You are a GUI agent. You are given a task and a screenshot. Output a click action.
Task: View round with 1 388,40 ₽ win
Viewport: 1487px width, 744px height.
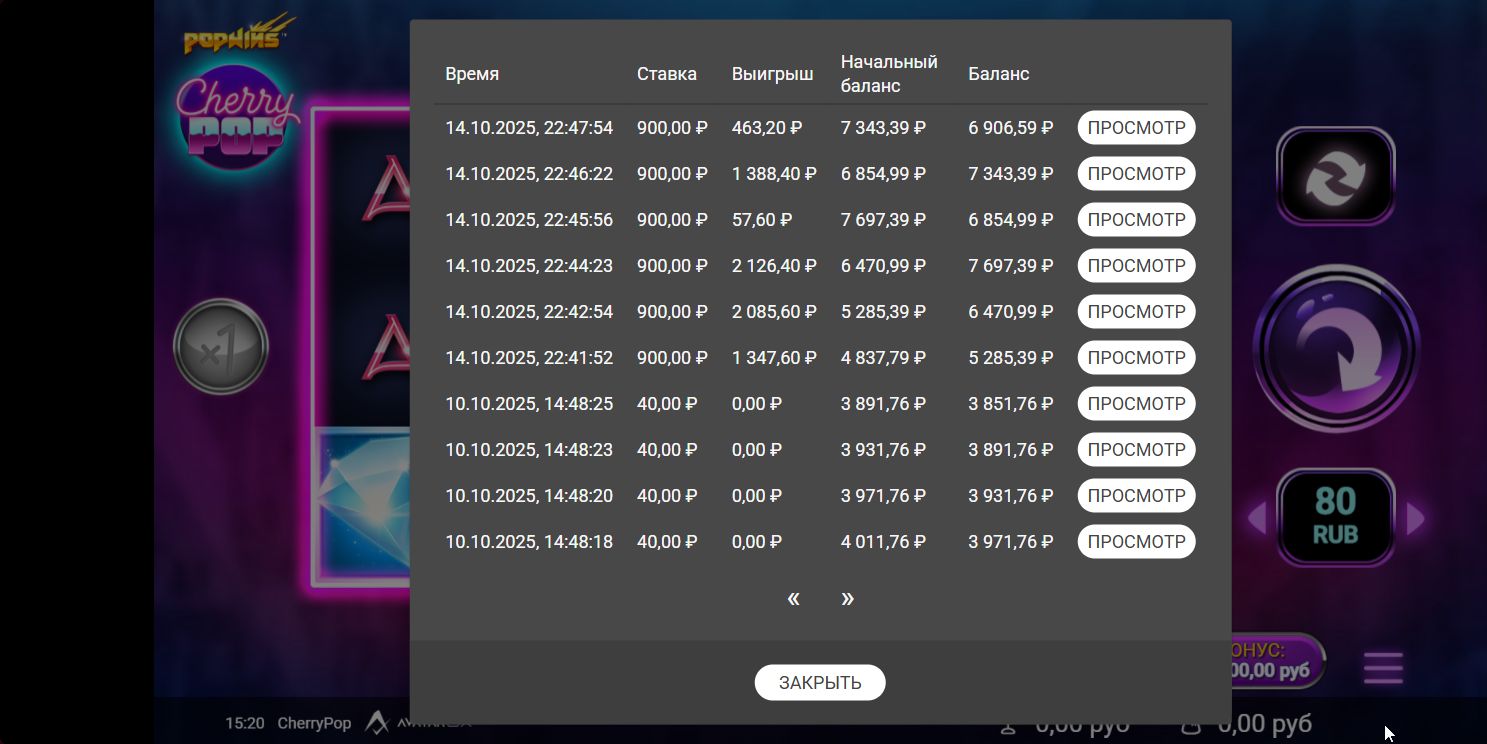click(1136, 174)
